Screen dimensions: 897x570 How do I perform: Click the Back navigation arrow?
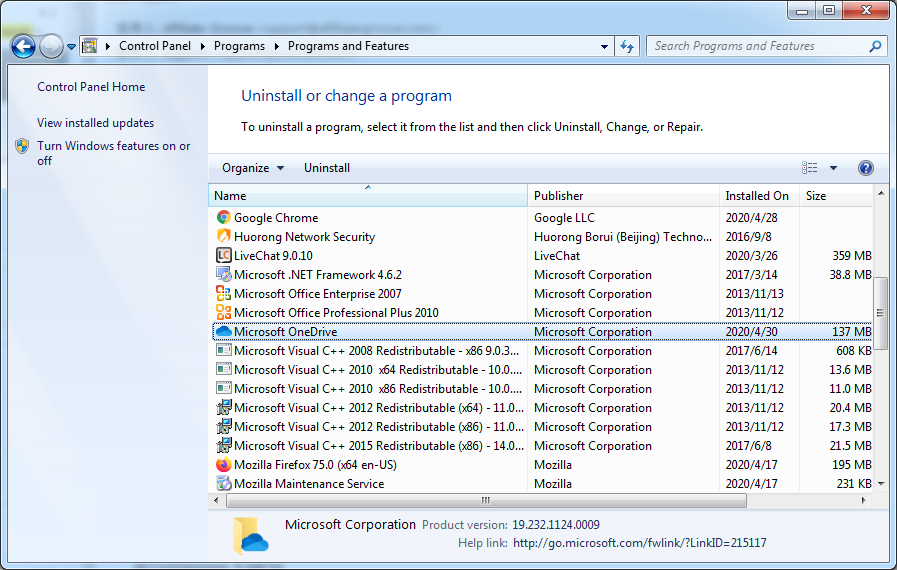tap(23, 46)
